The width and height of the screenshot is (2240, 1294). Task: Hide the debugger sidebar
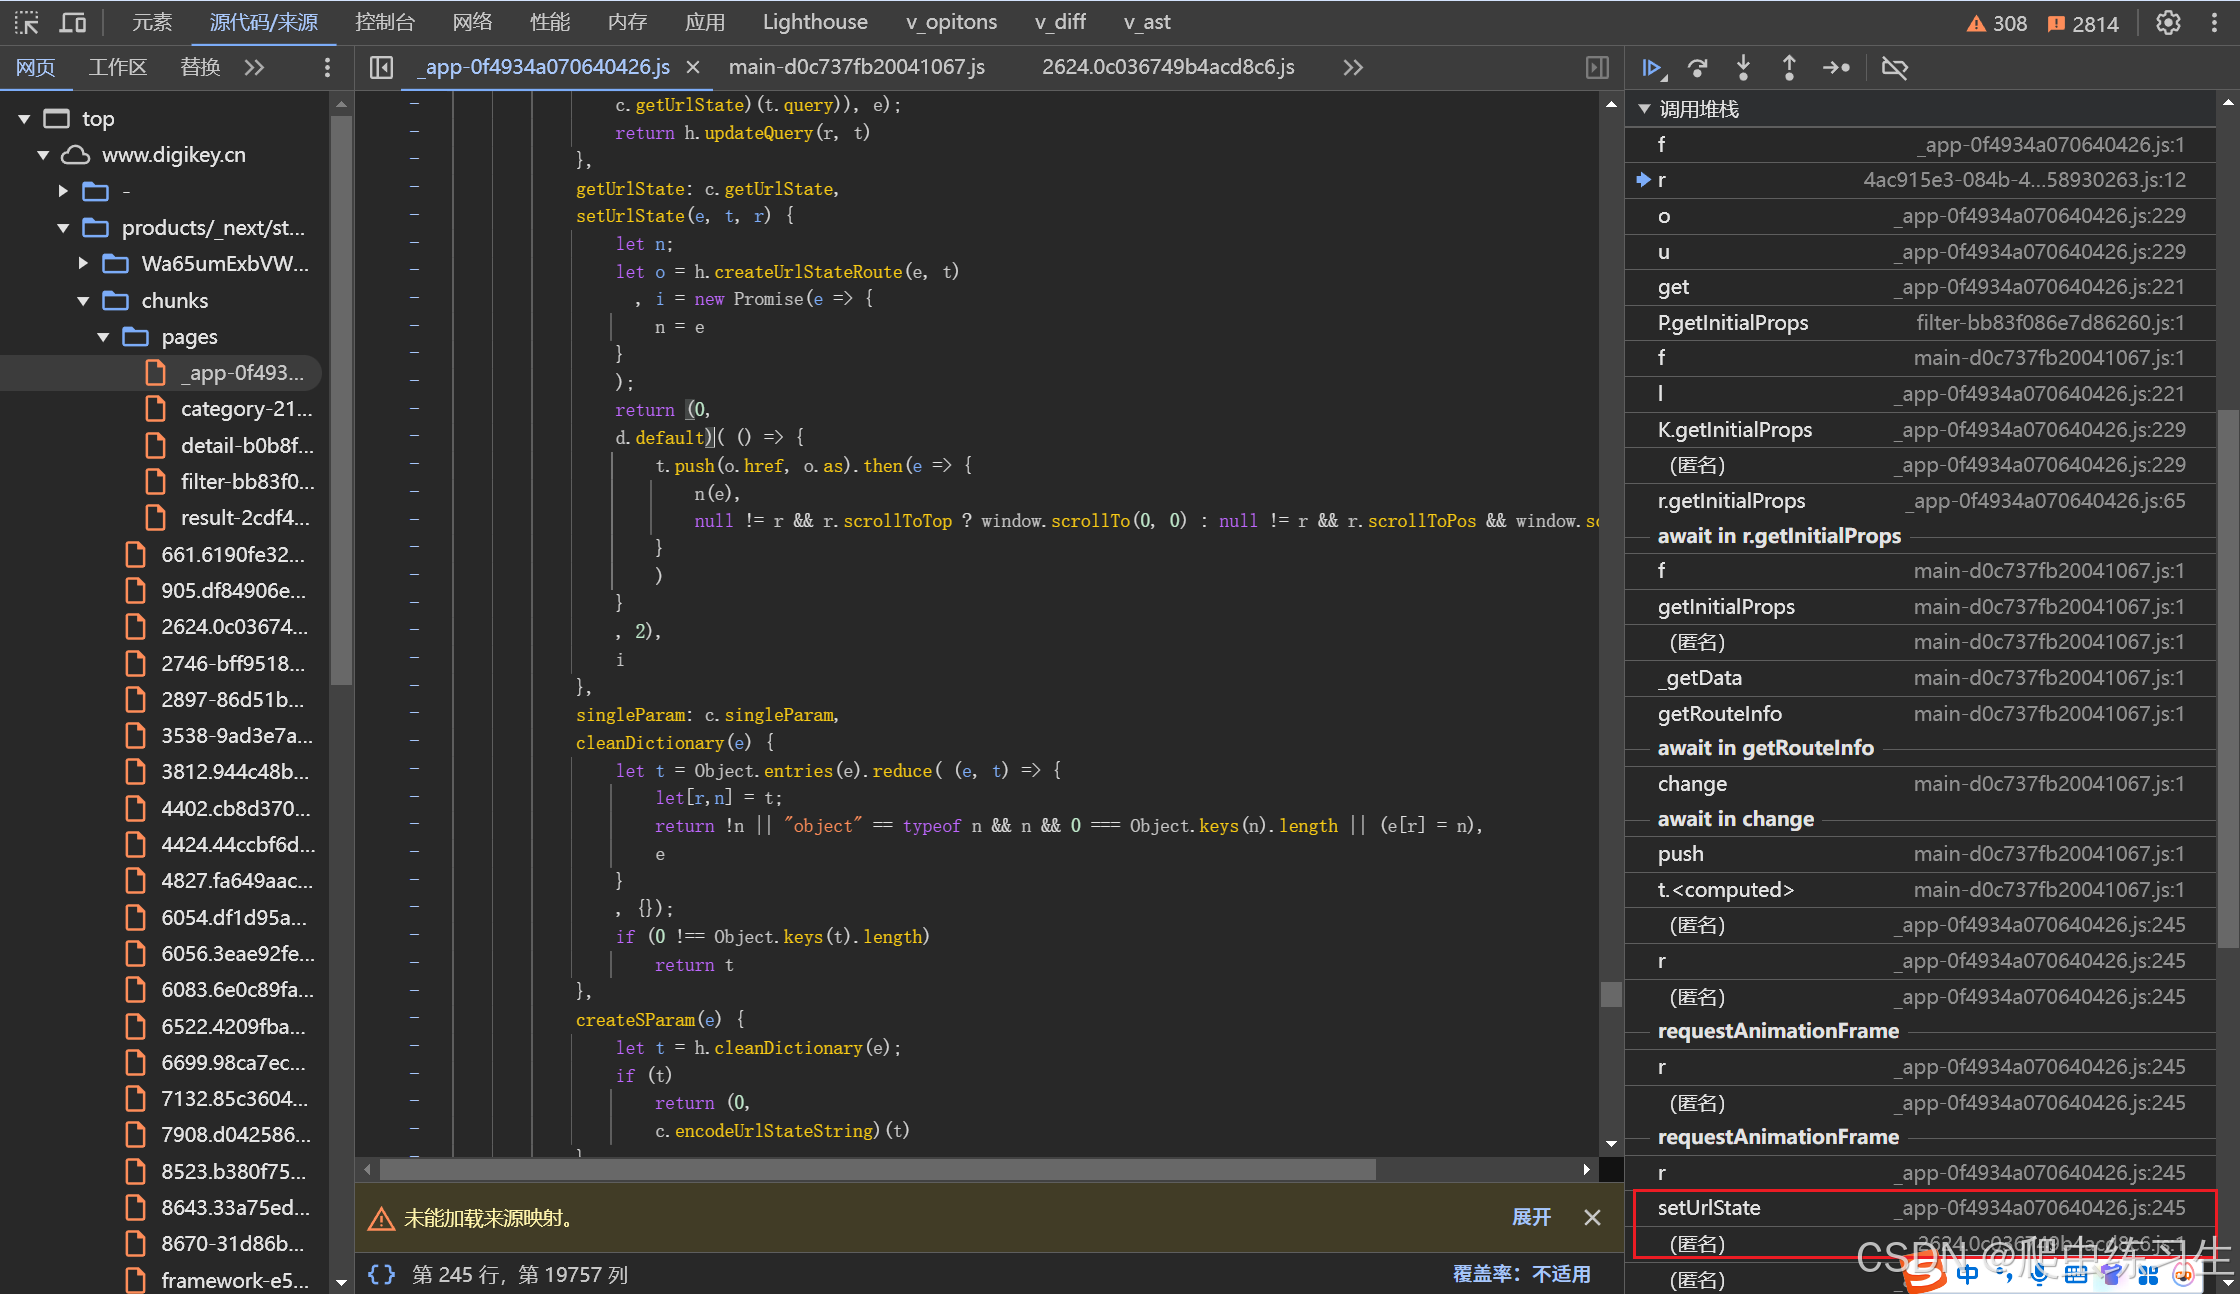1597,67
